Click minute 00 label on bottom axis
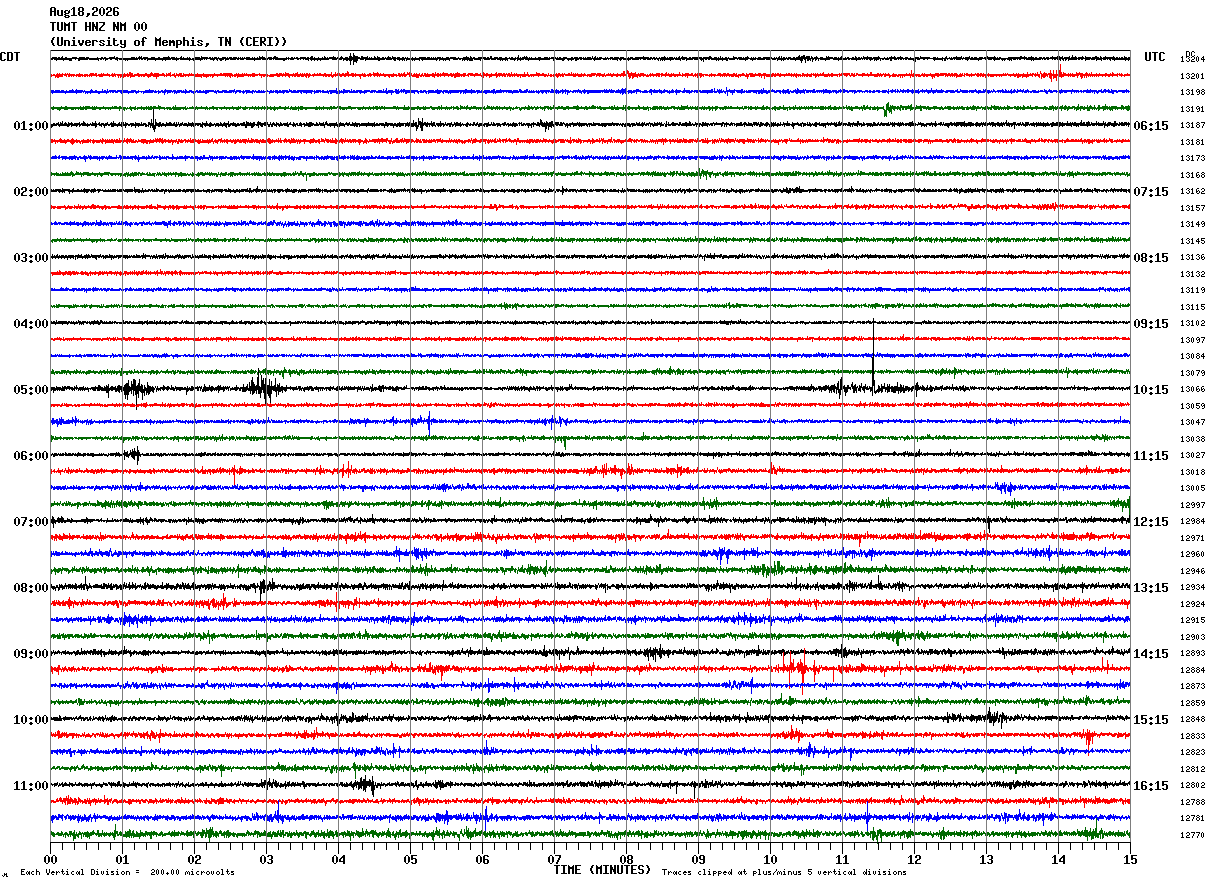The image size is (1210, 886). point(50,859)
